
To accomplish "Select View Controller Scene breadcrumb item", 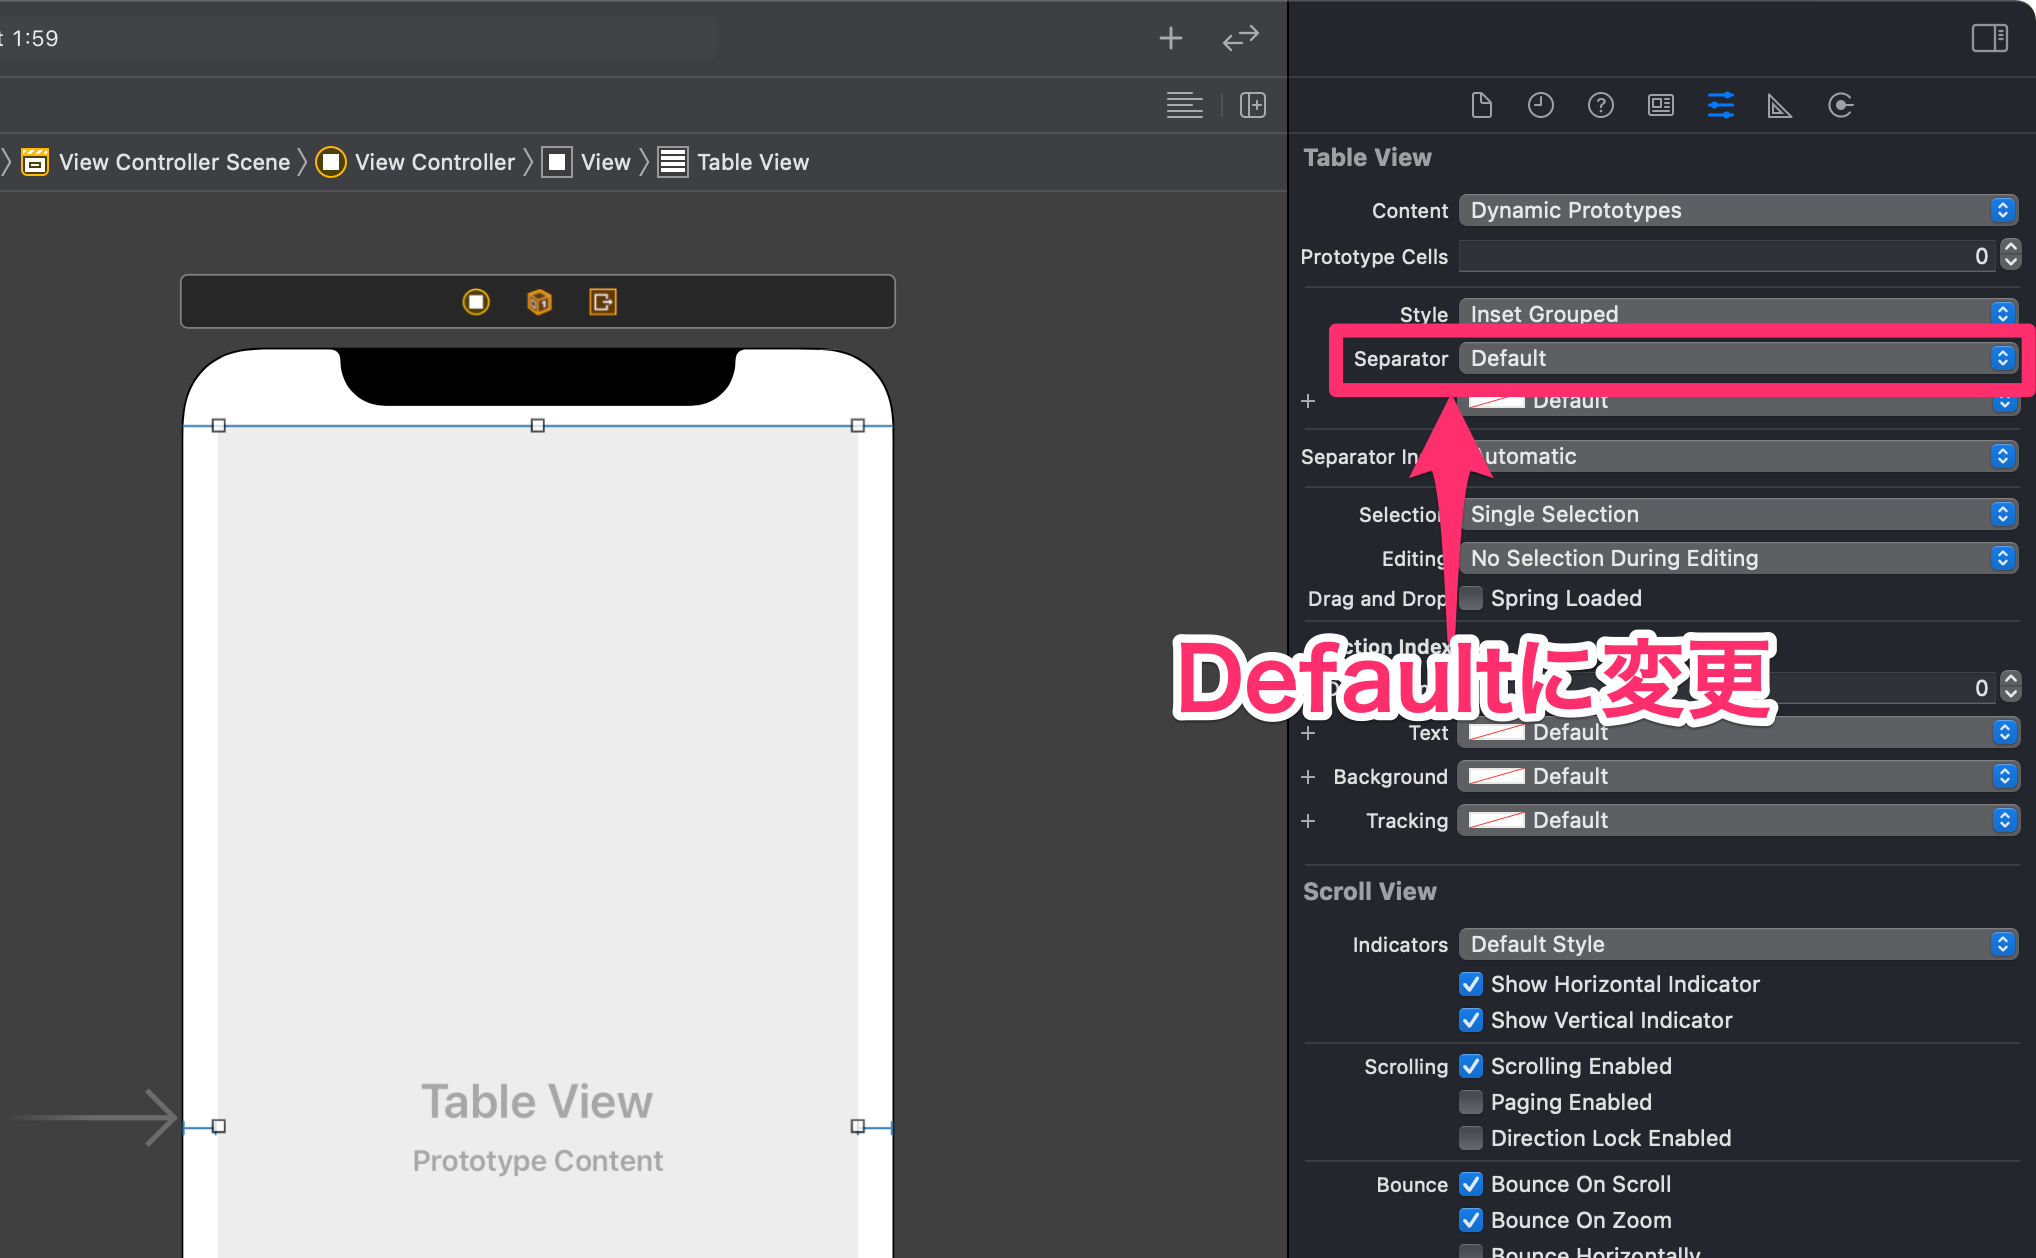I will click(x=156, y=162).
